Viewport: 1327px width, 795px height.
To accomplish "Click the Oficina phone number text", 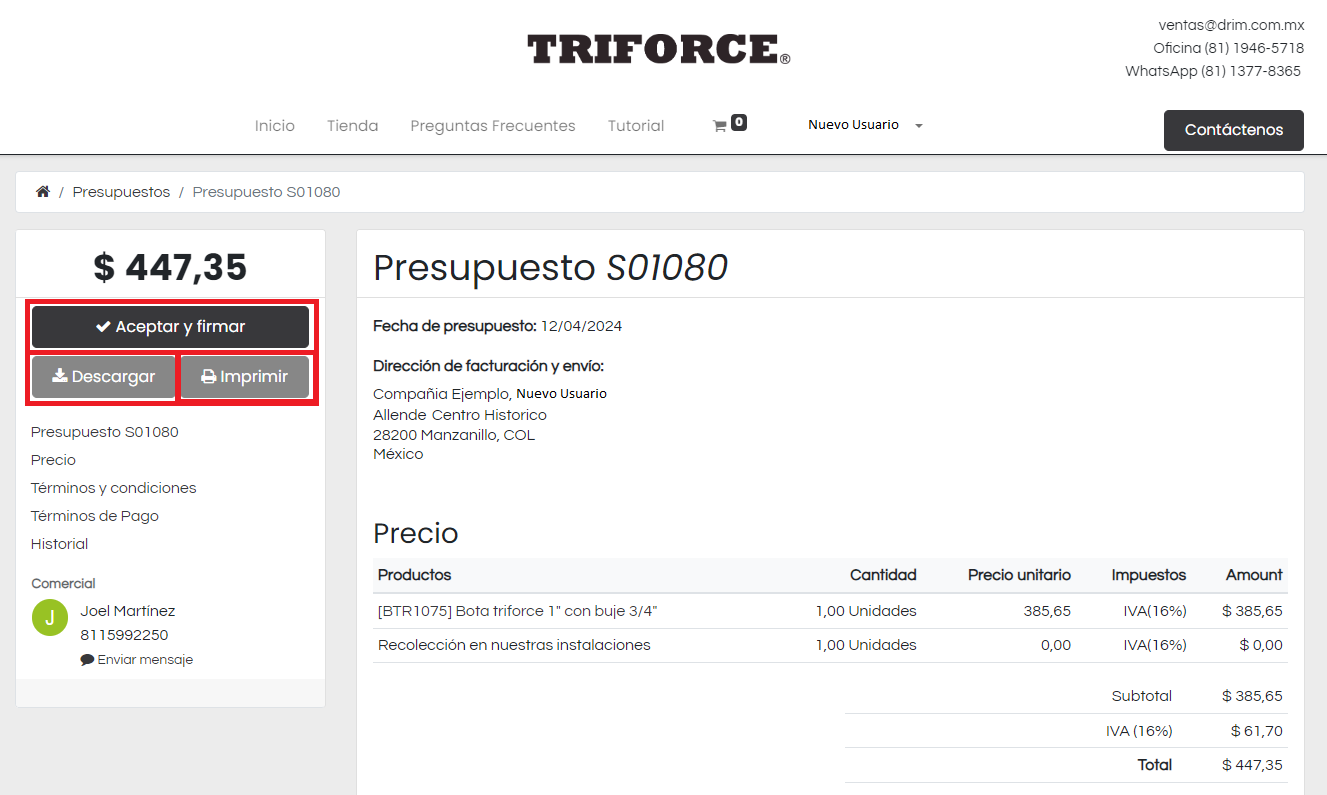I will pyautogui.click(x=1228, y=48).
